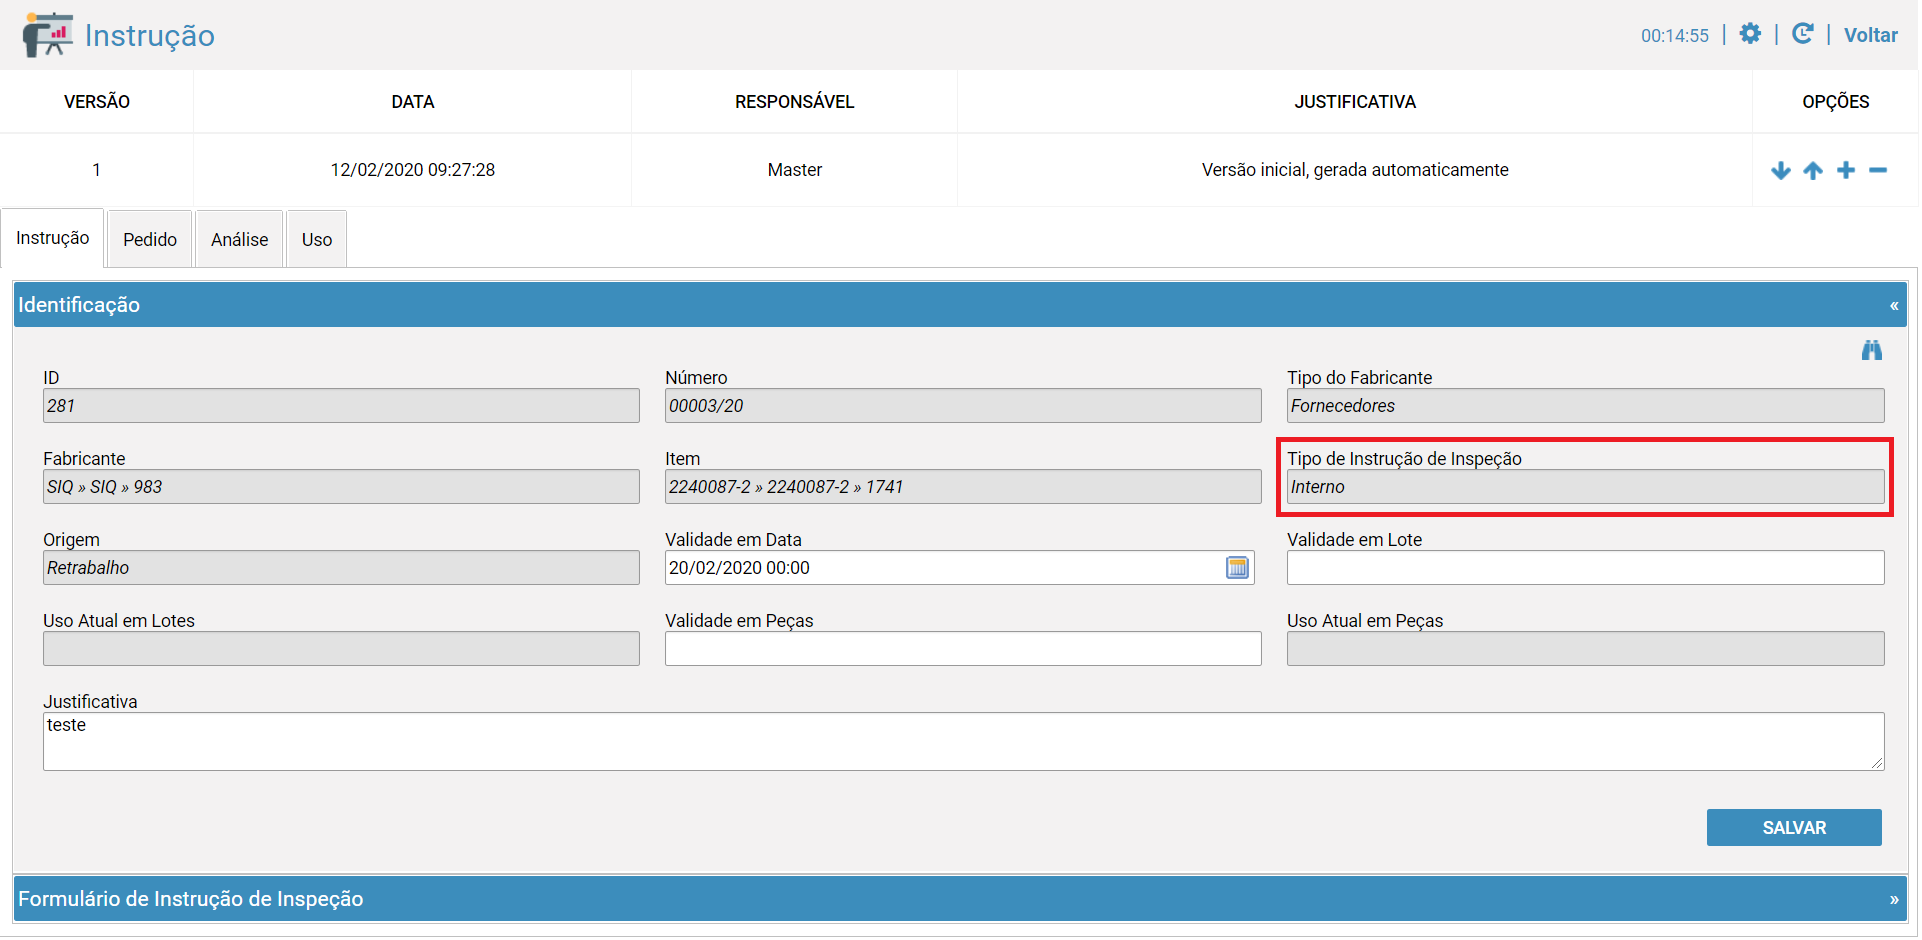Click the Voltar link
The height and width of the screenshot is (940, 1922).
(1870, 35)
